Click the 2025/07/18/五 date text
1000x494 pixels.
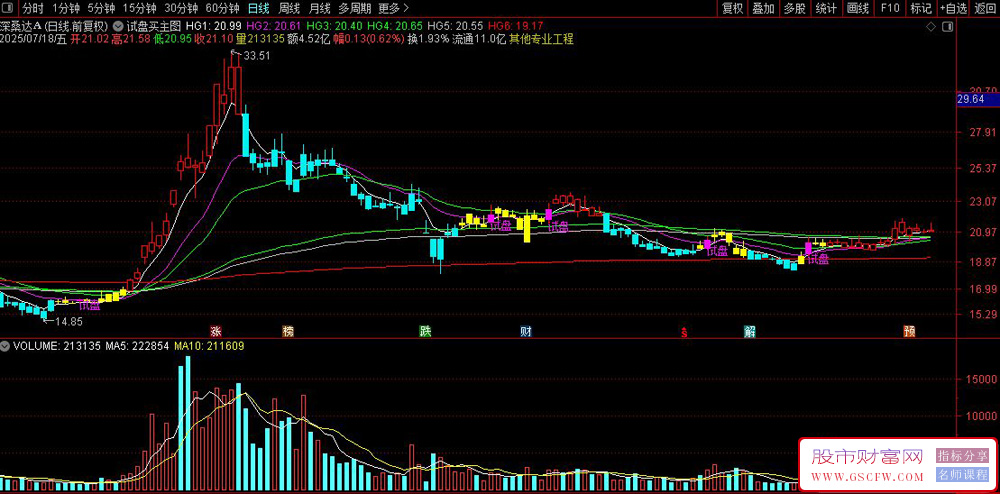pyautogui.click(x=34, y=39)
